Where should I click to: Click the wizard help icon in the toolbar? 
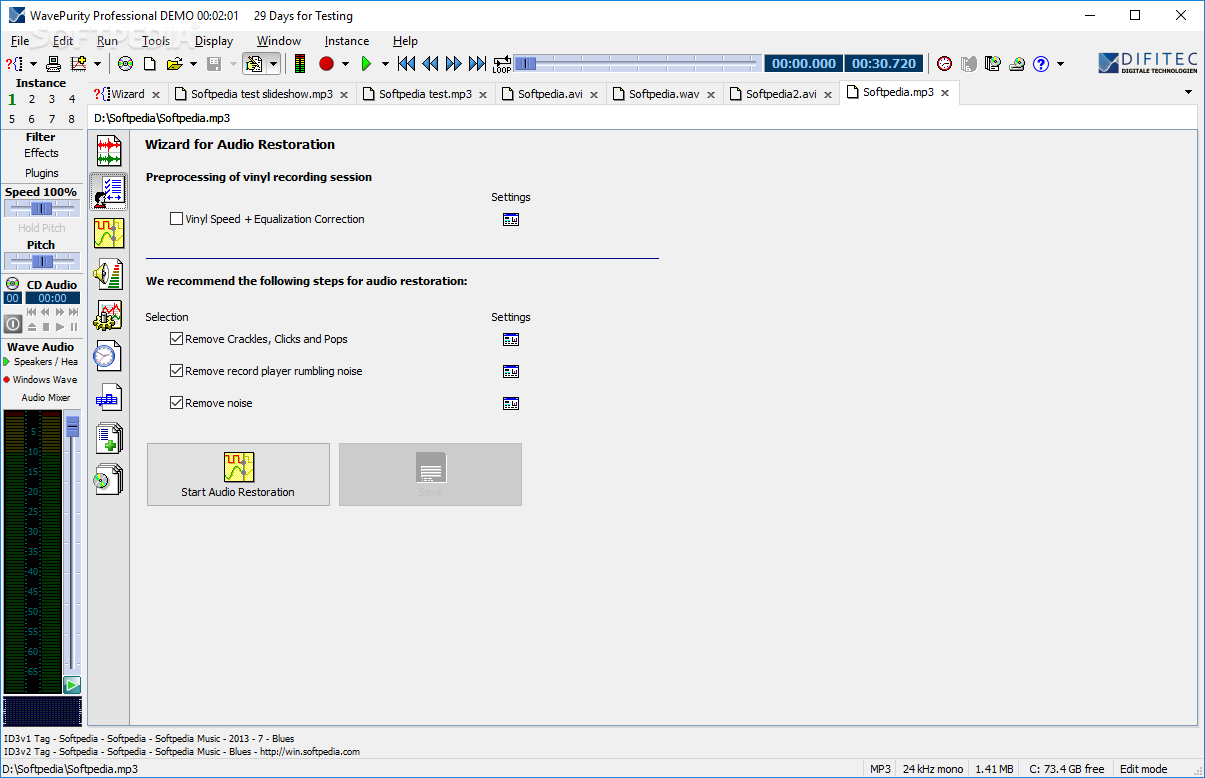tap(16, 64)
